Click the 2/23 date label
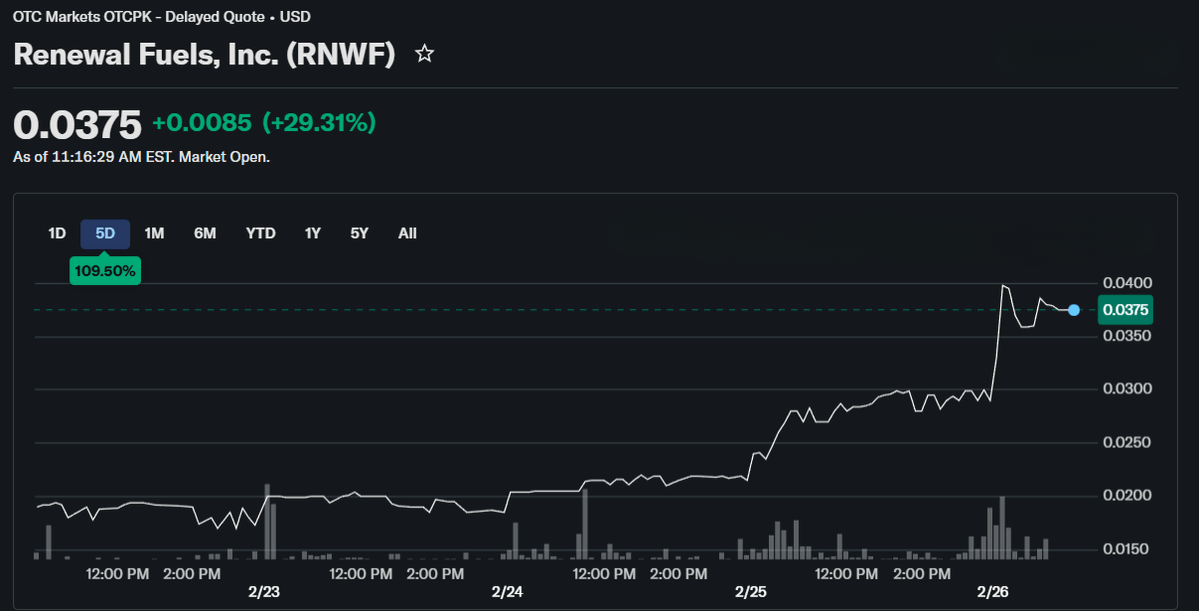The height and width of the screenshot is (611, 1199). click(266, 592)
